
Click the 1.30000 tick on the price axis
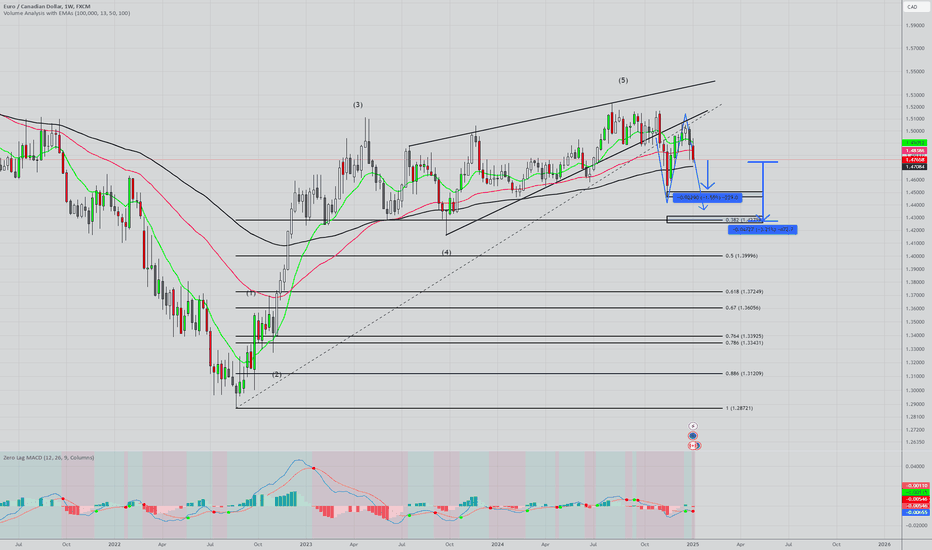[x=914, y=391]
